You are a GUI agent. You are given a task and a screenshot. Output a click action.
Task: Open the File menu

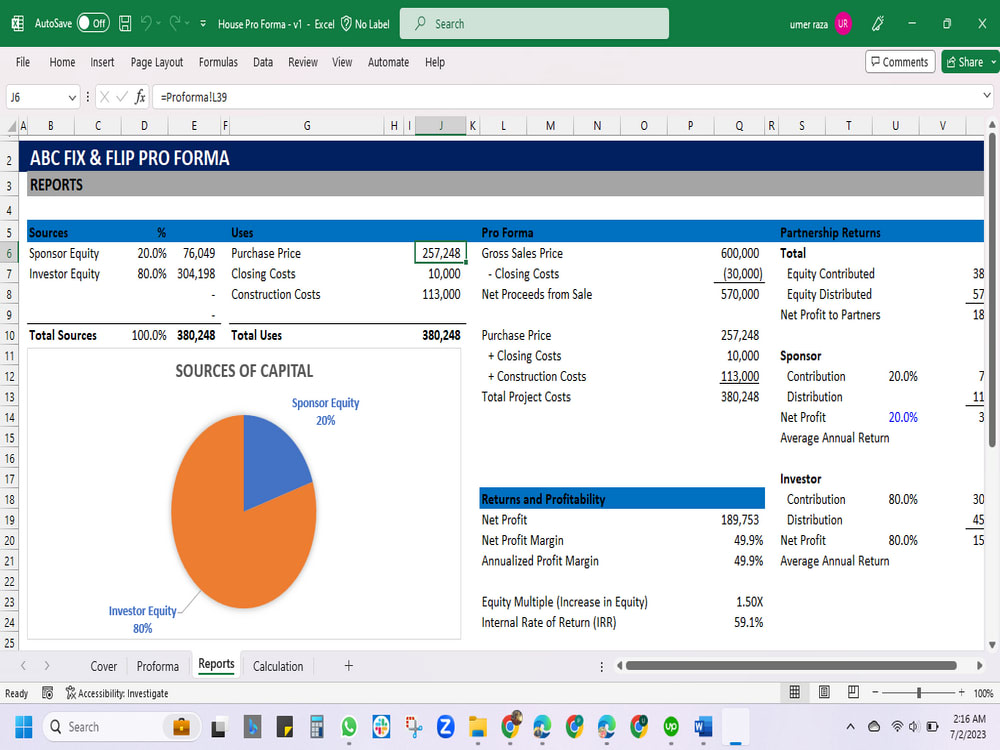[23, 62]
